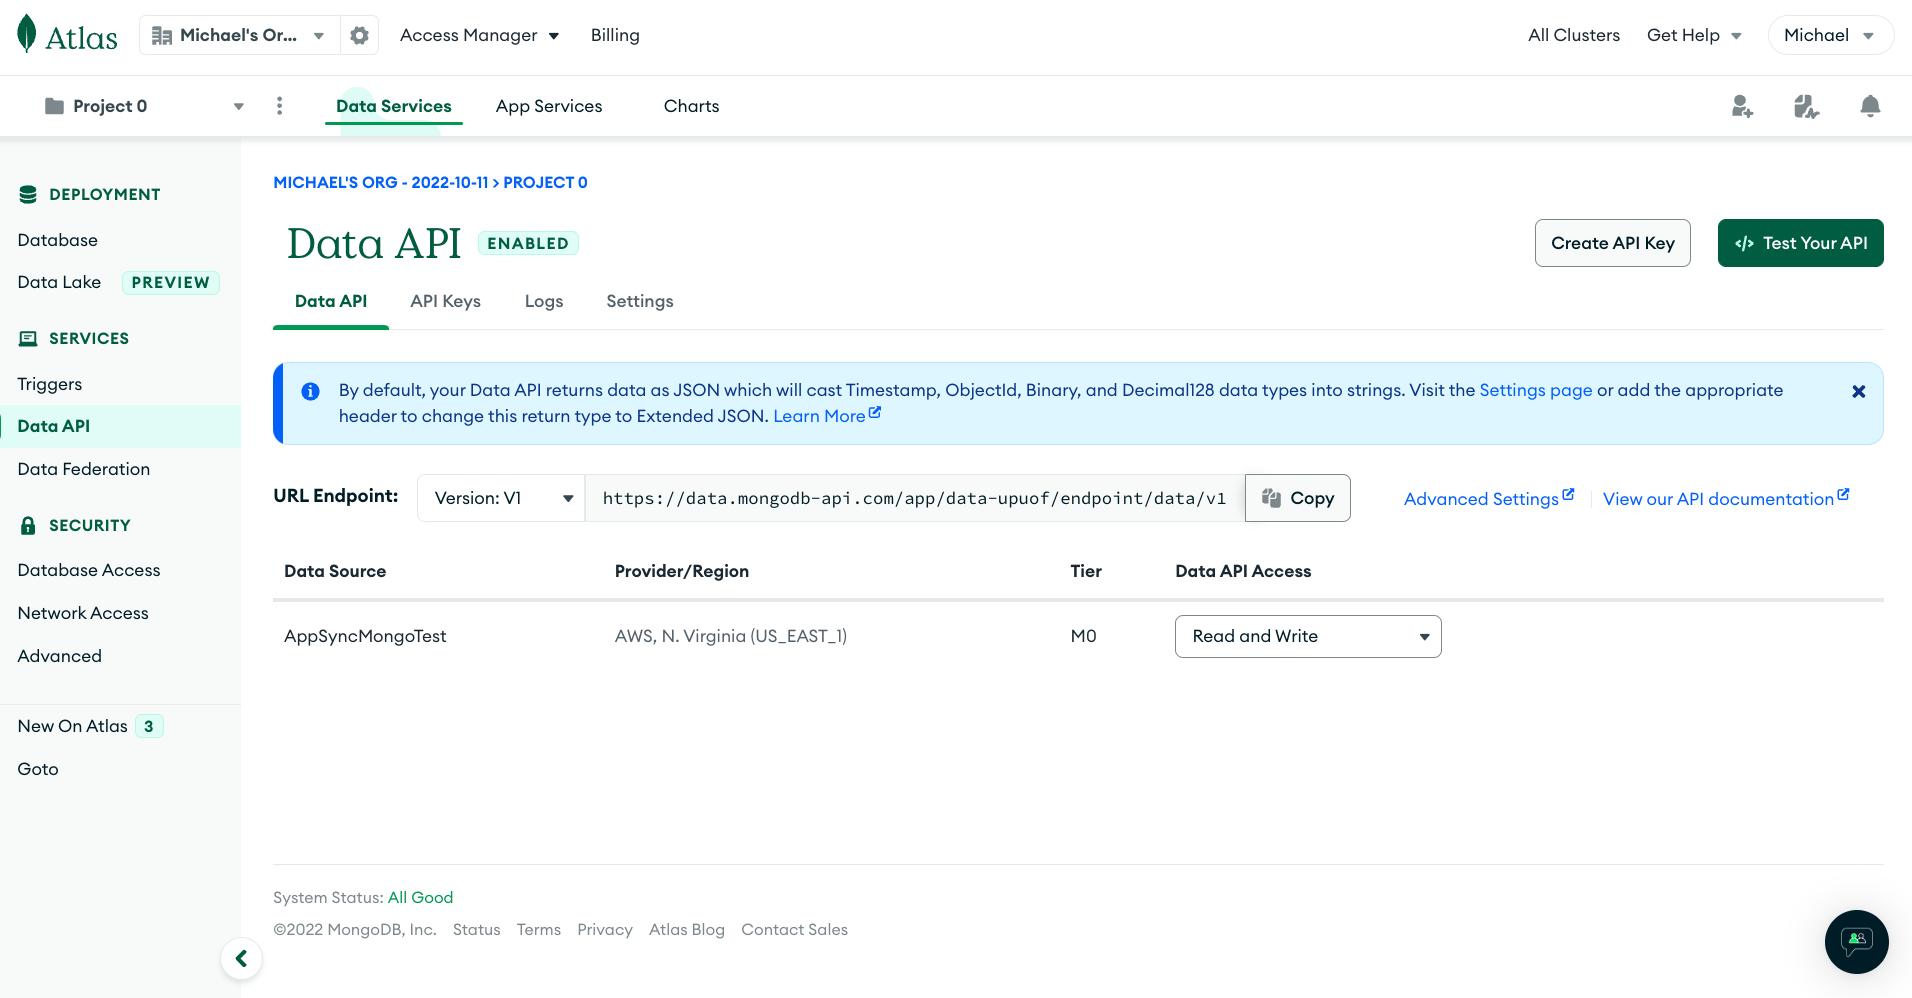
Task: Open Michael's organization dropdown
Action: [240, 36]
